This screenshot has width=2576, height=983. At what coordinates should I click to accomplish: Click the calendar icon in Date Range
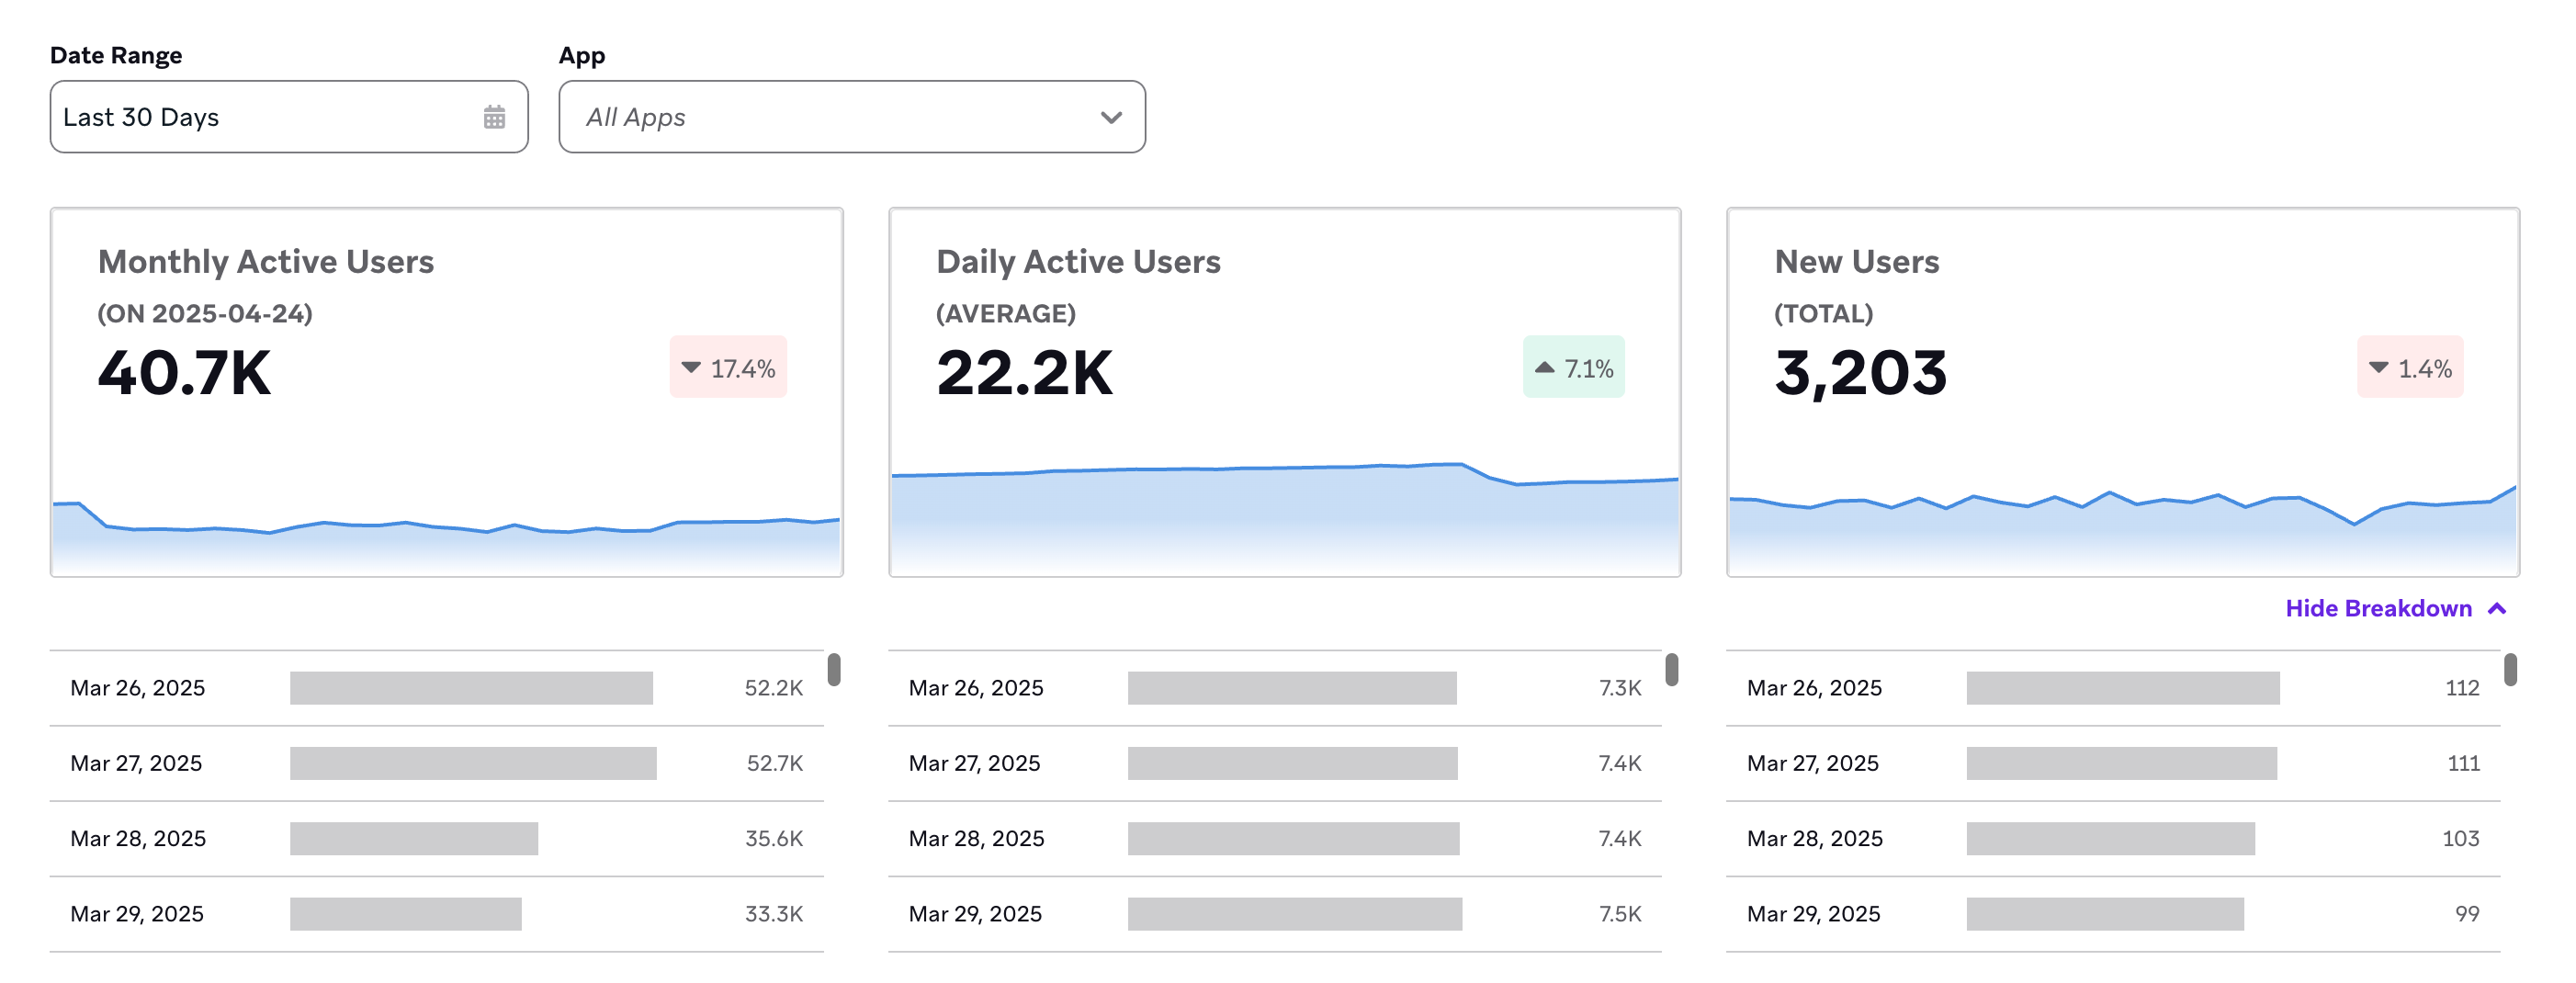494,117
